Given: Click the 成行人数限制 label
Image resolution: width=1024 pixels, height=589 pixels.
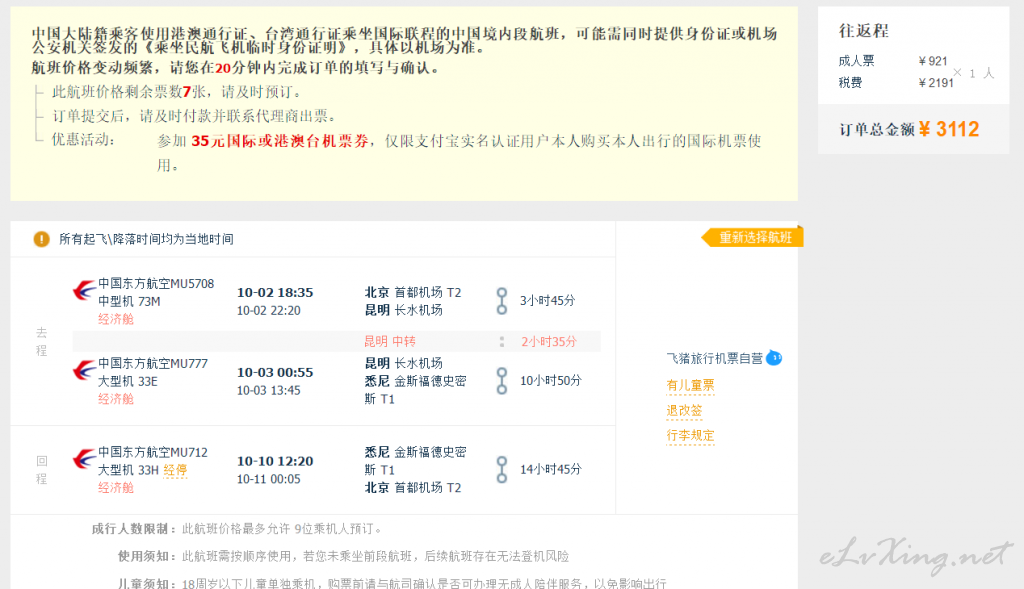Looking at the screenshot, I should [x=134, y=529].
